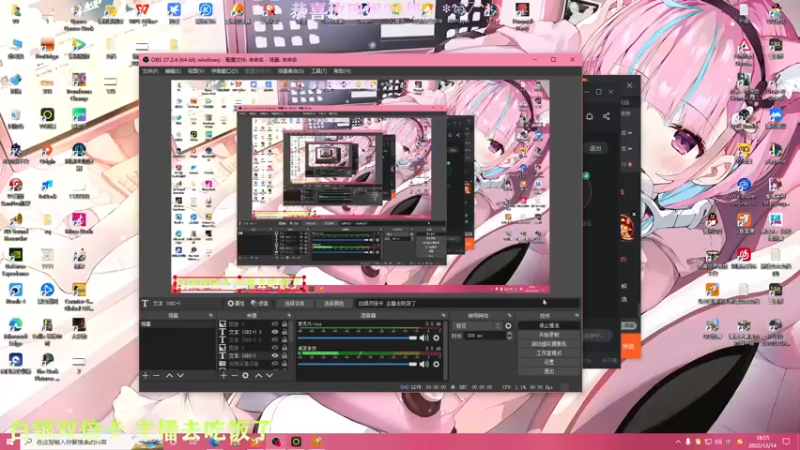Remove scene with minus icon in scenes panel
This screenshot has height=450, width=800.
[157, 376]
